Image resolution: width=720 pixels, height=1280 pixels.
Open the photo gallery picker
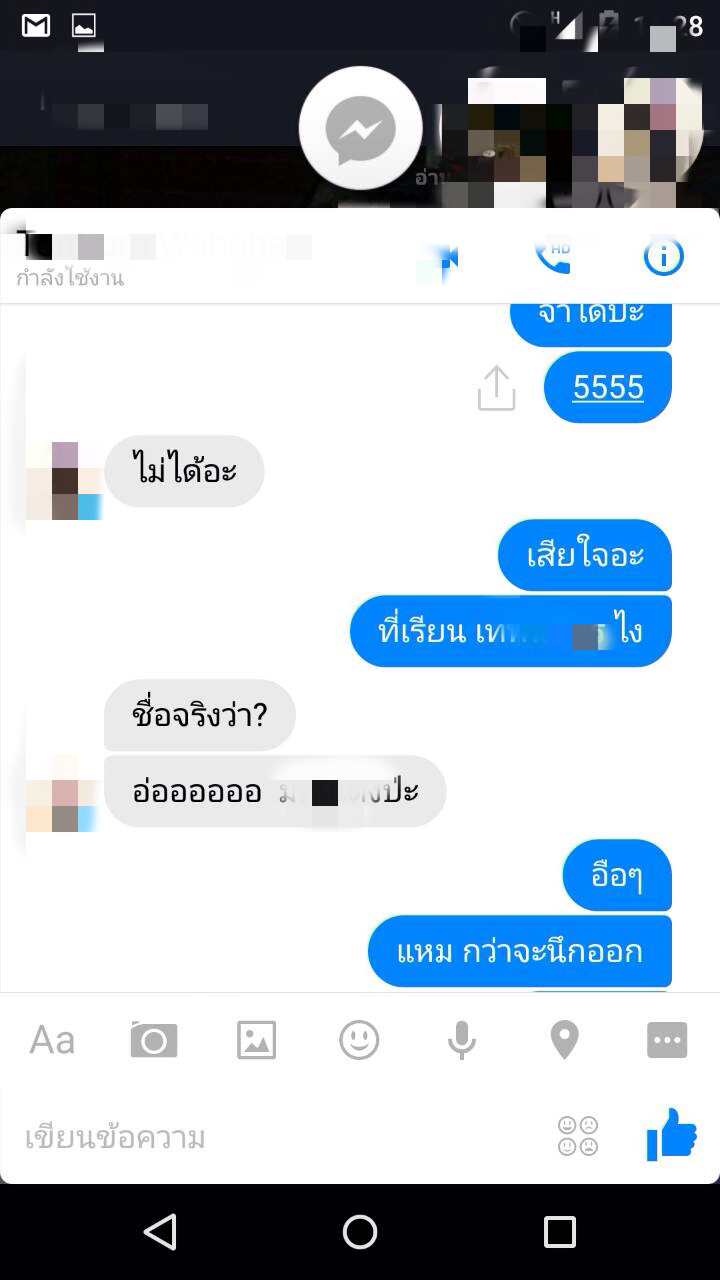click(x=257, y=1040)
